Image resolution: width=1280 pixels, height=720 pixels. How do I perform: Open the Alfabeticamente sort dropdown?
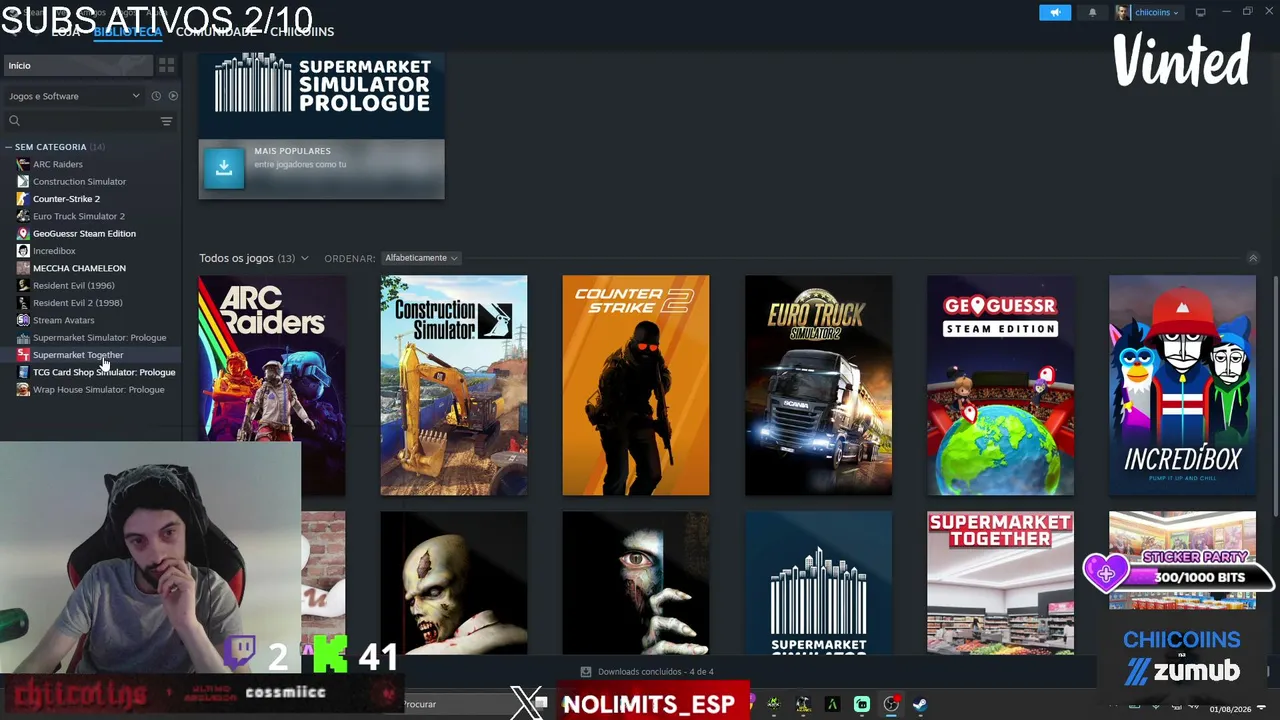click(421, 258)
